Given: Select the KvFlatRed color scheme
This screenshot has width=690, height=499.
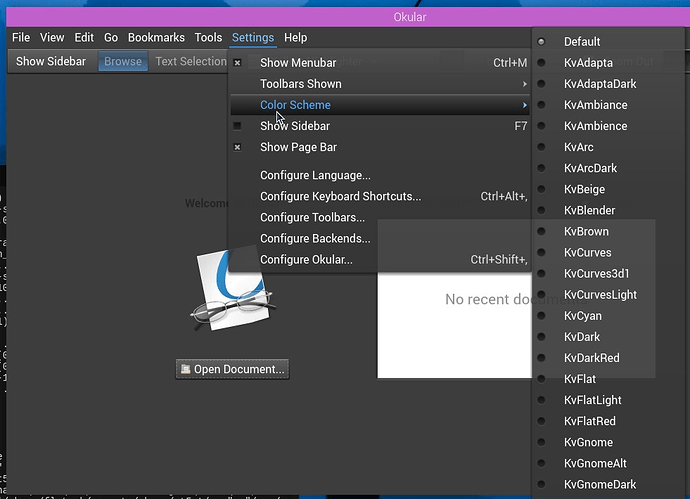Looking at the screenshot, I should pos(607,422).
